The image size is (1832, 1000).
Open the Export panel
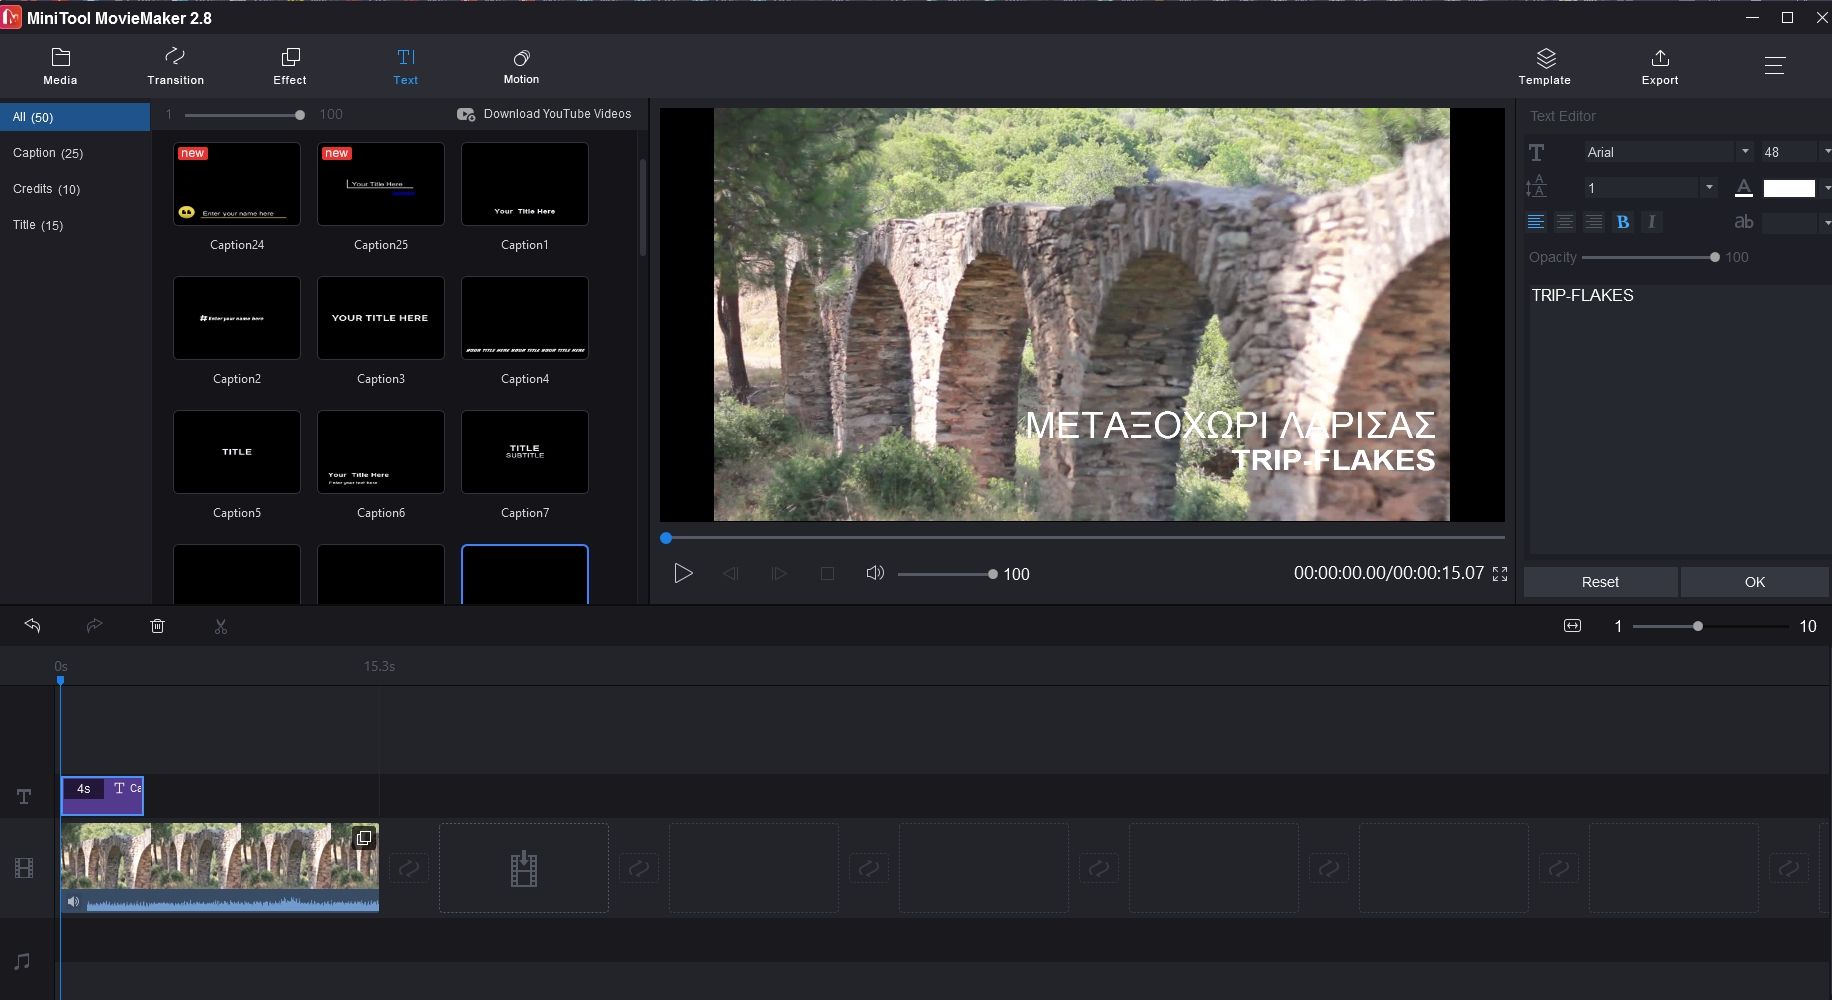1659,66
